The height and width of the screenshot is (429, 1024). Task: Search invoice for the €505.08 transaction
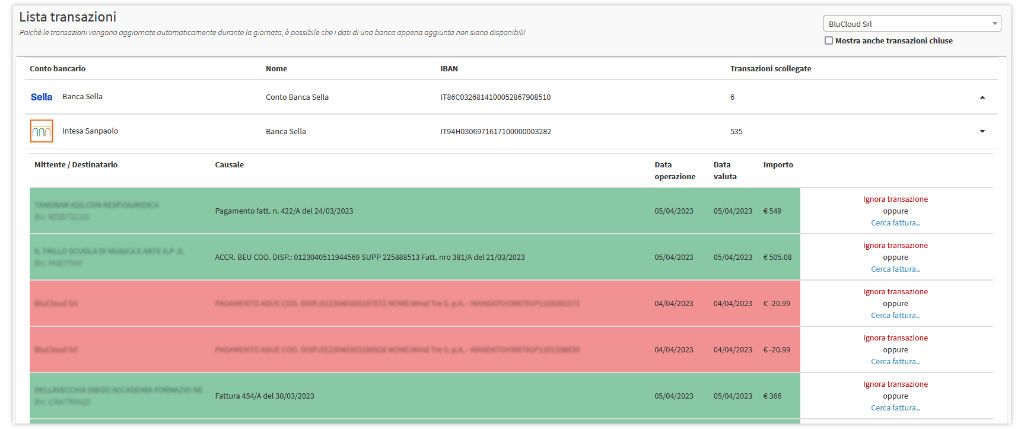(895, 269)
